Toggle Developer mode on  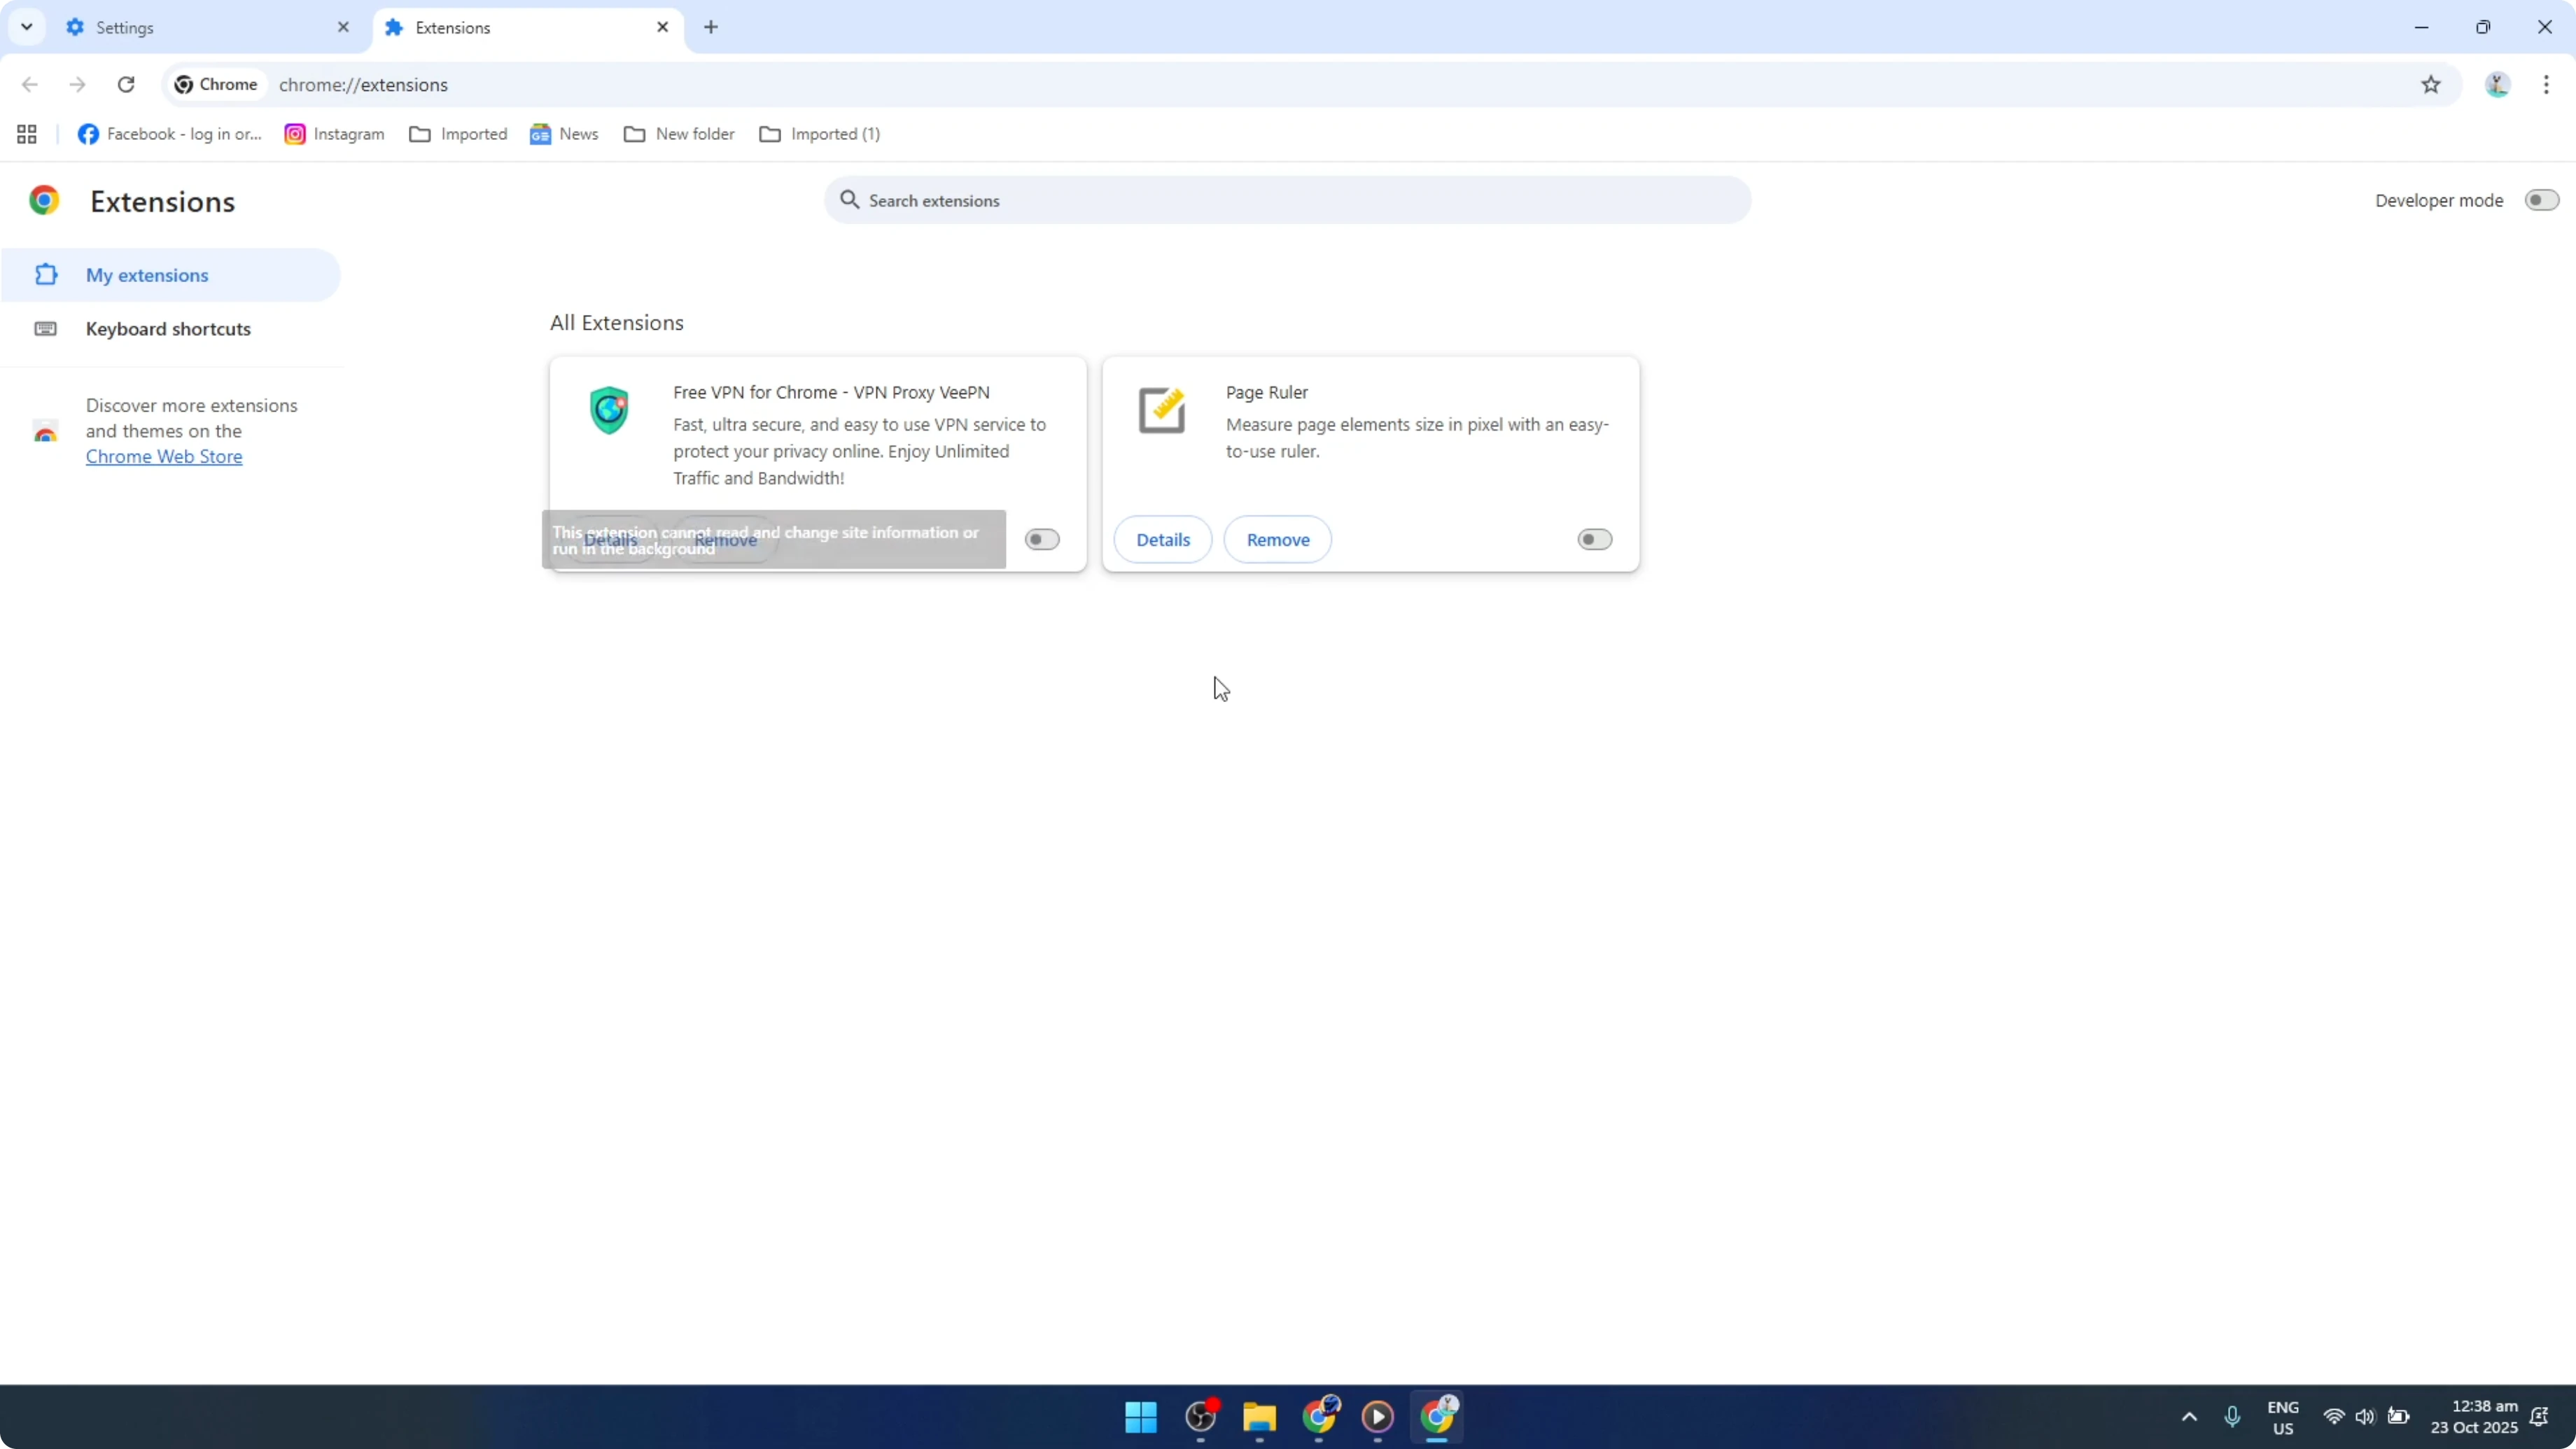click(2540, 200)
